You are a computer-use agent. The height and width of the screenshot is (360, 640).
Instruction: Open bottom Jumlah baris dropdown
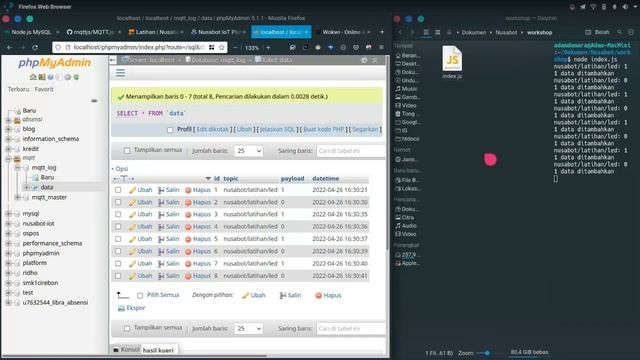tap(249, 329)
